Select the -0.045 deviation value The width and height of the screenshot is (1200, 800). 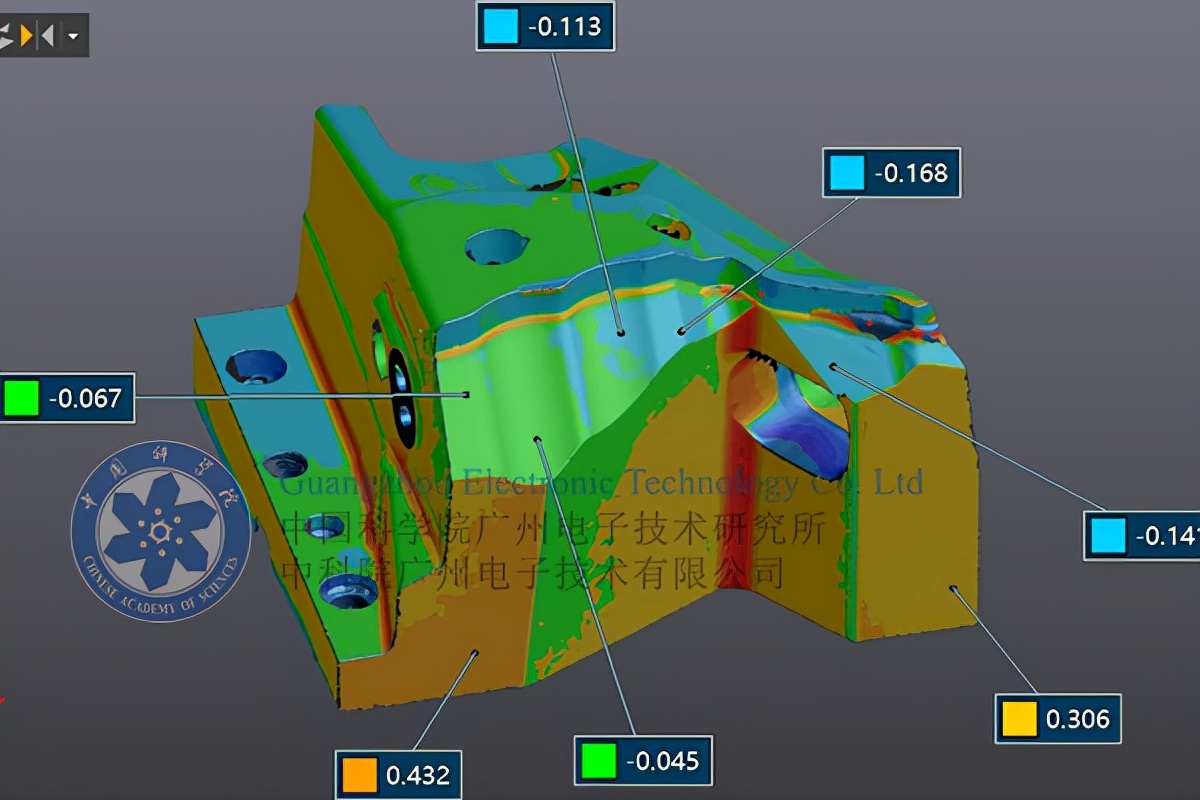point(662,761)
